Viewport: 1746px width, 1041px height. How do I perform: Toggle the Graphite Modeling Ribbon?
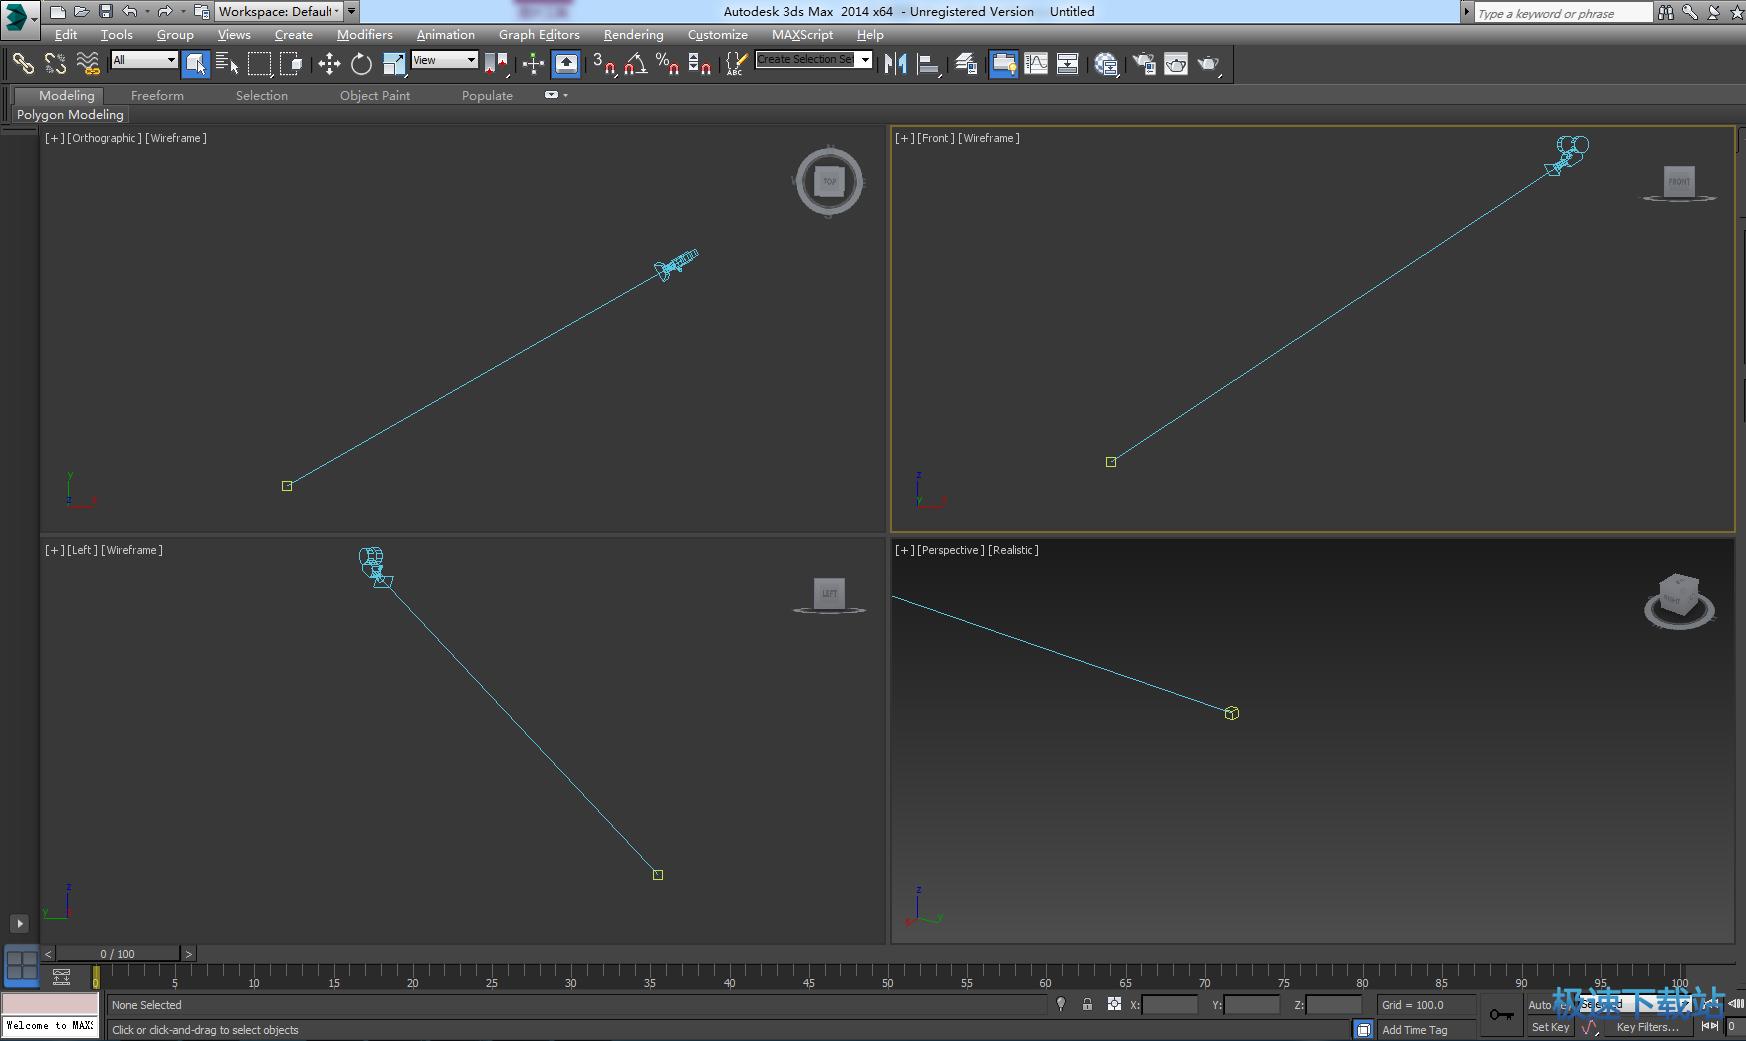1003,64
